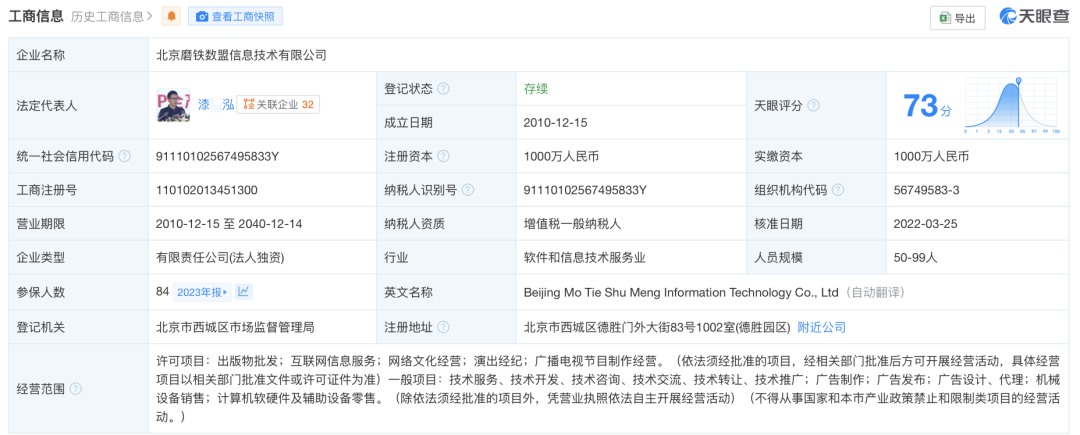This screenshot has height=435, width=1080.
Task: Click the 经营范围 description paragraph
Action: [610, 389]
